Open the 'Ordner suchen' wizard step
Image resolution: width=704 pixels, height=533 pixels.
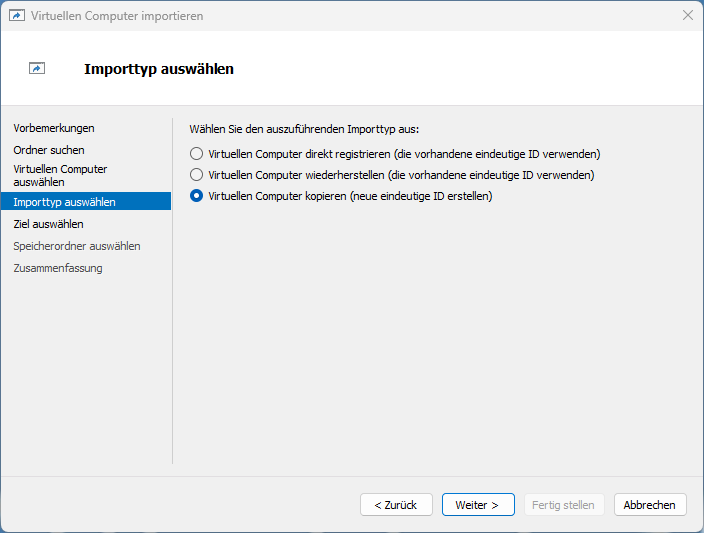pos(49,150)
